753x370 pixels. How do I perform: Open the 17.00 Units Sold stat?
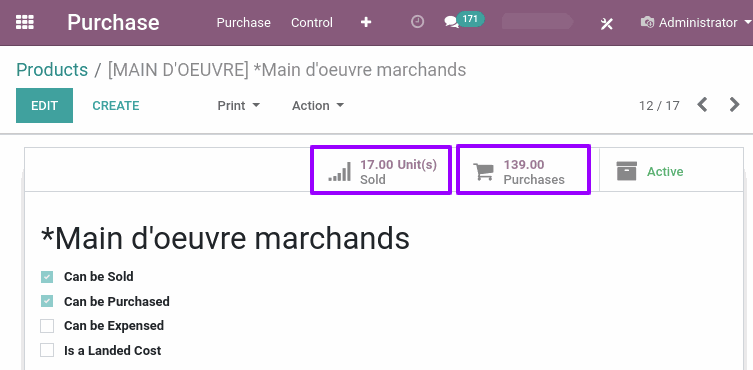coord(381,171)
